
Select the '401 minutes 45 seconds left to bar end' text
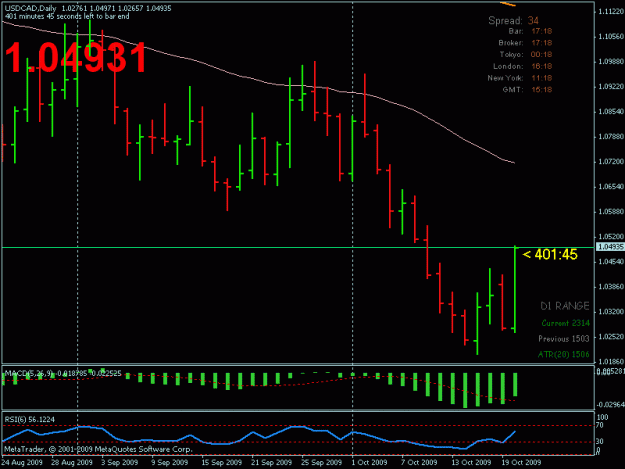pyautogui.click(x=67, y=16)
